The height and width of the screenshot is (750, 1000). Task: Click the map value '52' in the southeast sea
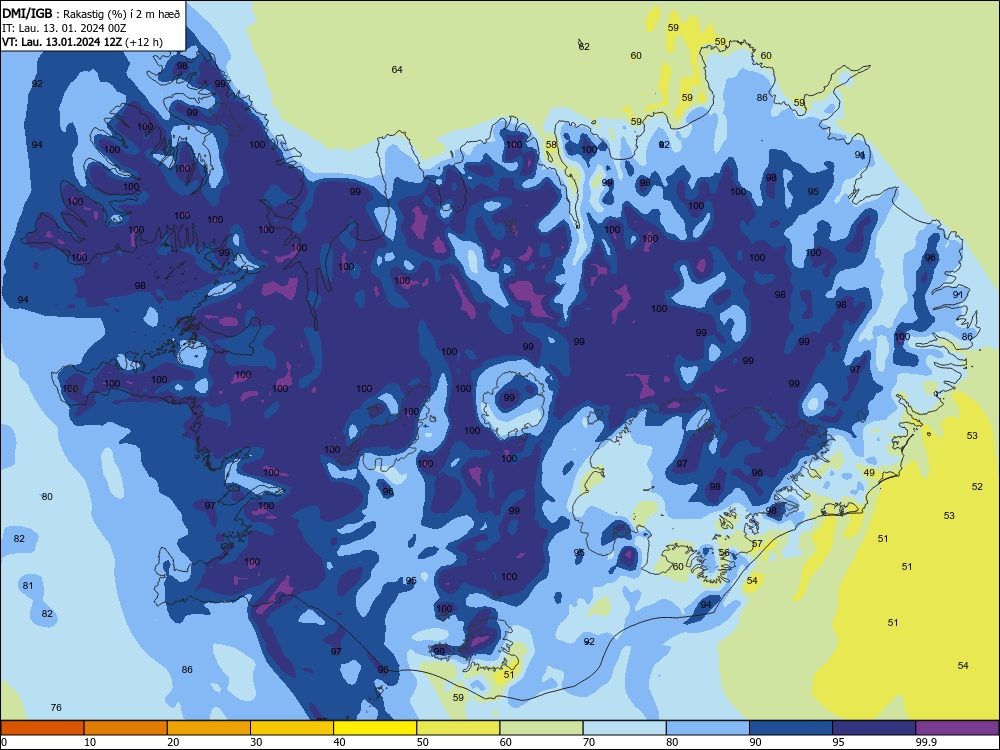977,487
